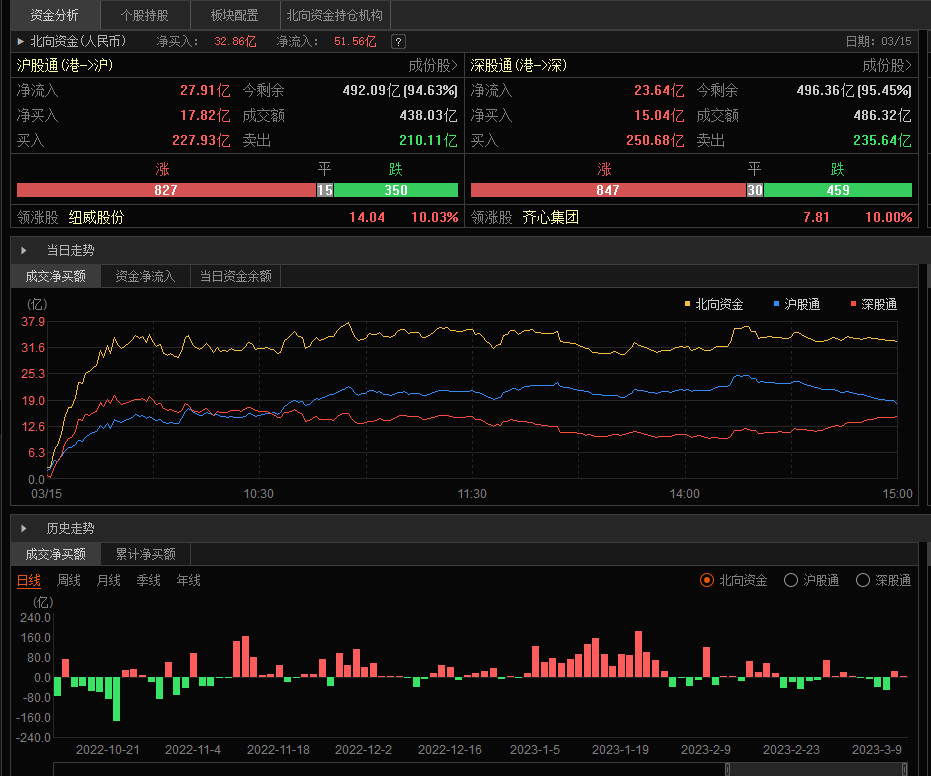931x776 pixels.
Task: Collapse the 当日走势 panel triangle
Action: click(24, 250)
